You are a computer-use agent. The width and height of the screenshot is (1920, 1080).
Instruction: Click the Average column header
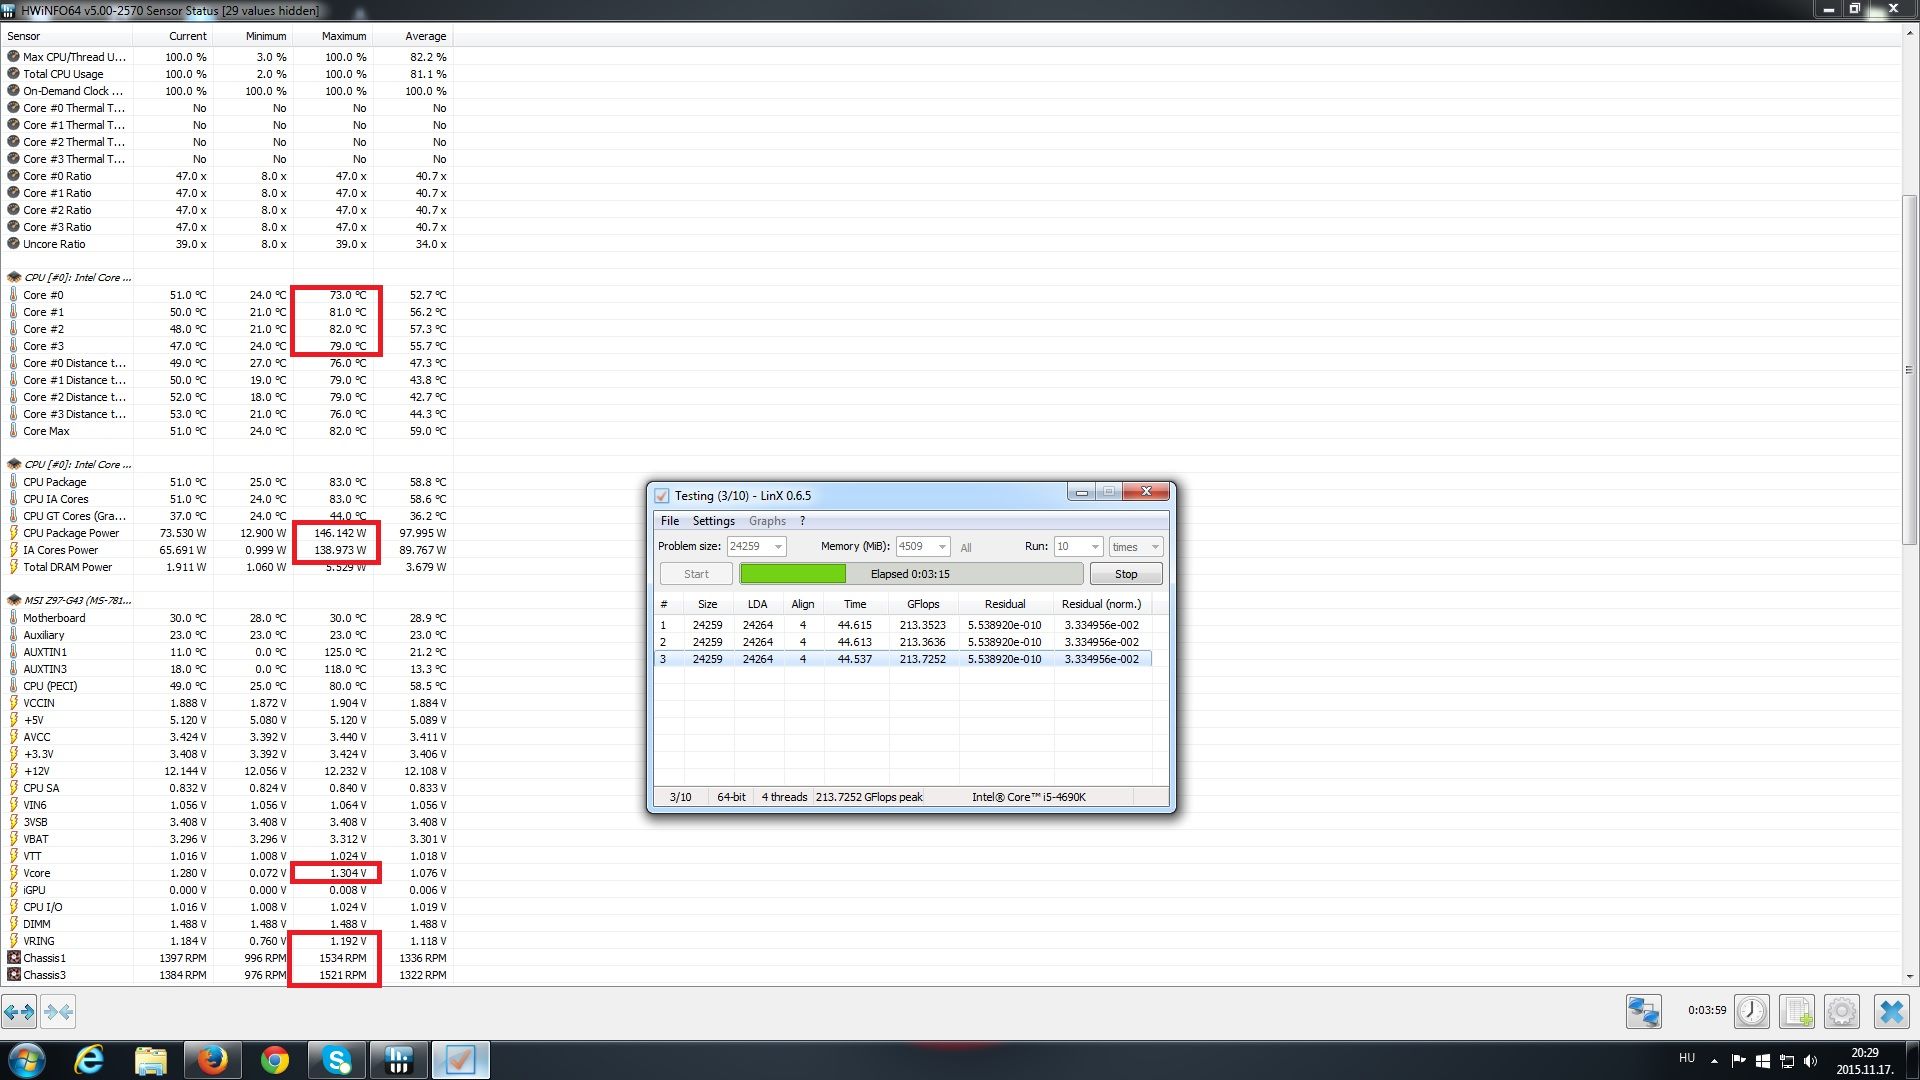[413, 36]
